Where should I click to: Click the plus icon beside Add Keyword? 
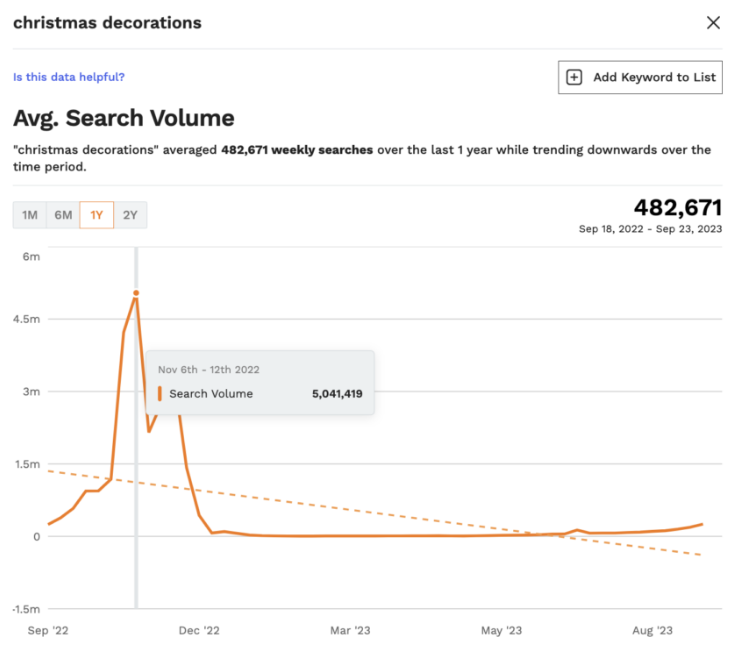tap(574, 77)
